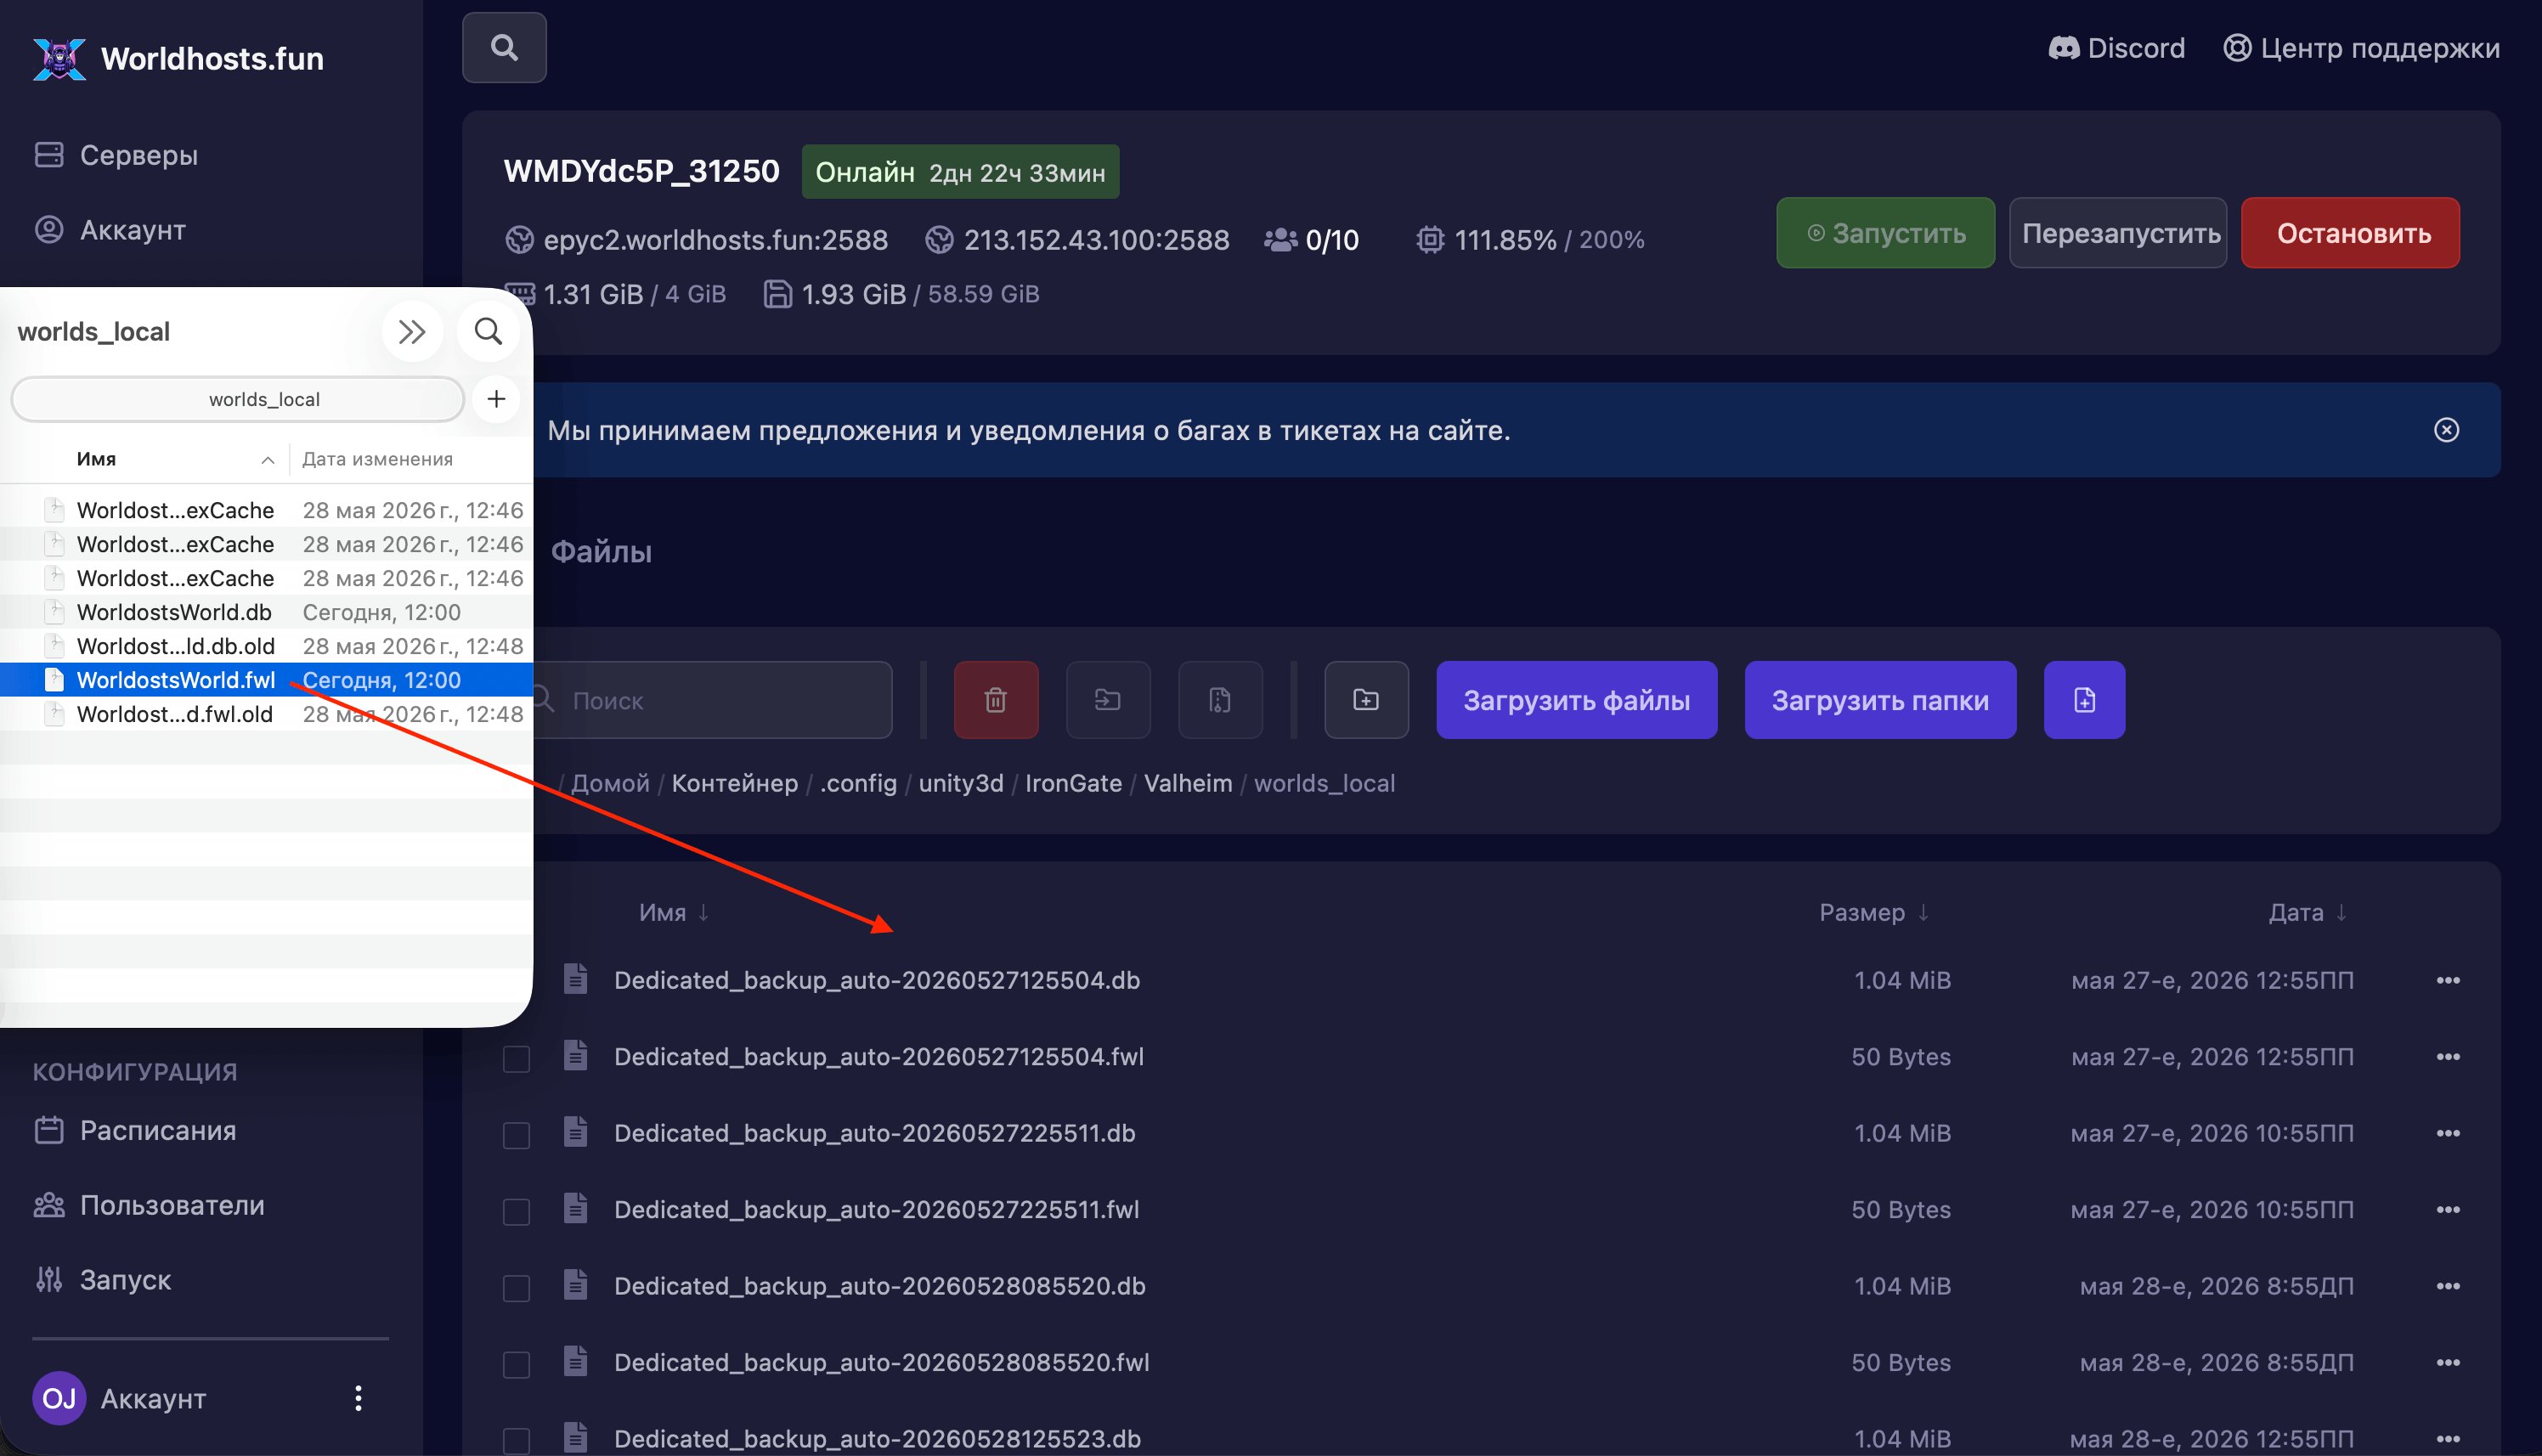
Task: Dismiss the blue notification banner
Action: (x=2446, y=430)
